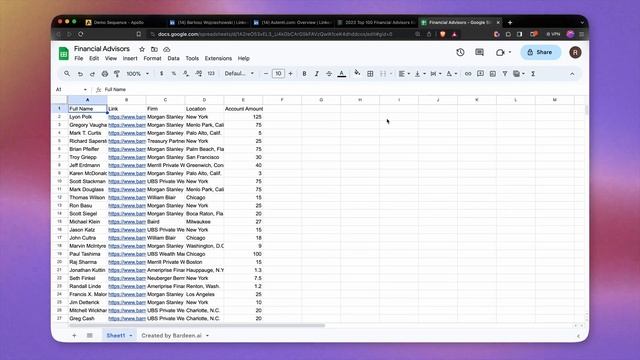Format as percent
Screen dimensions: 640x360
pos(174,74)
